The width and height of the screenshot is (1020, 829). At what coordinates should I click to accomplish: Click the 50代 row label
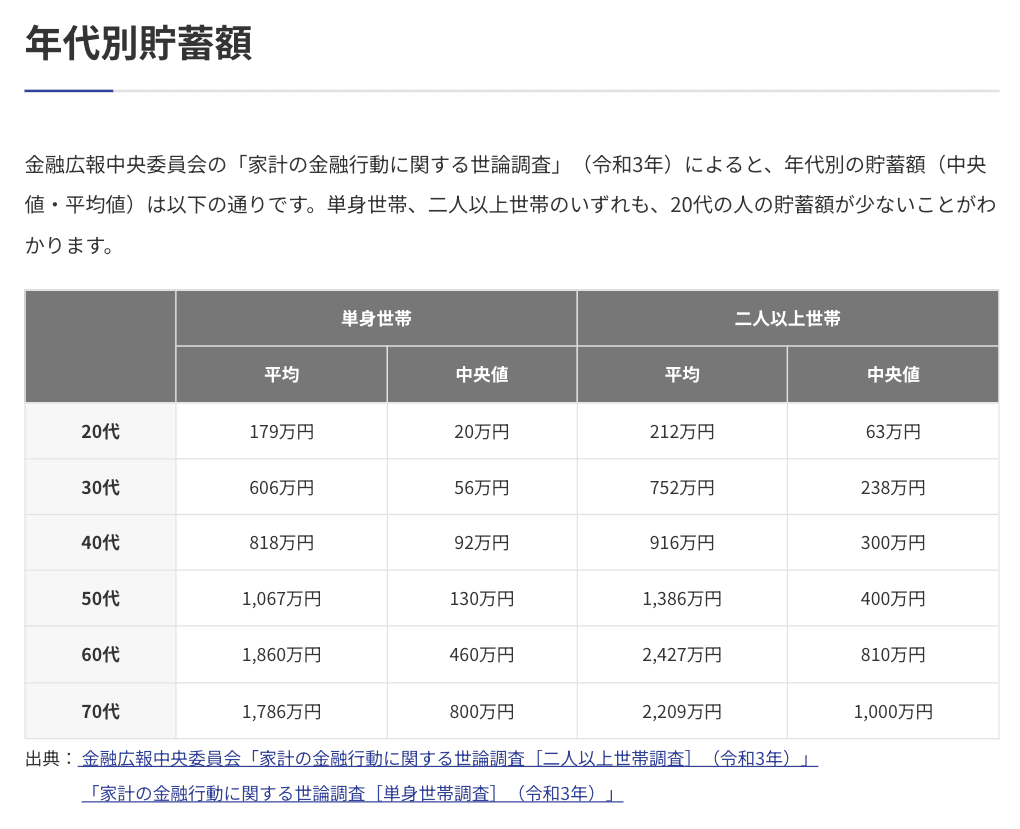click(x=100, y=599)
